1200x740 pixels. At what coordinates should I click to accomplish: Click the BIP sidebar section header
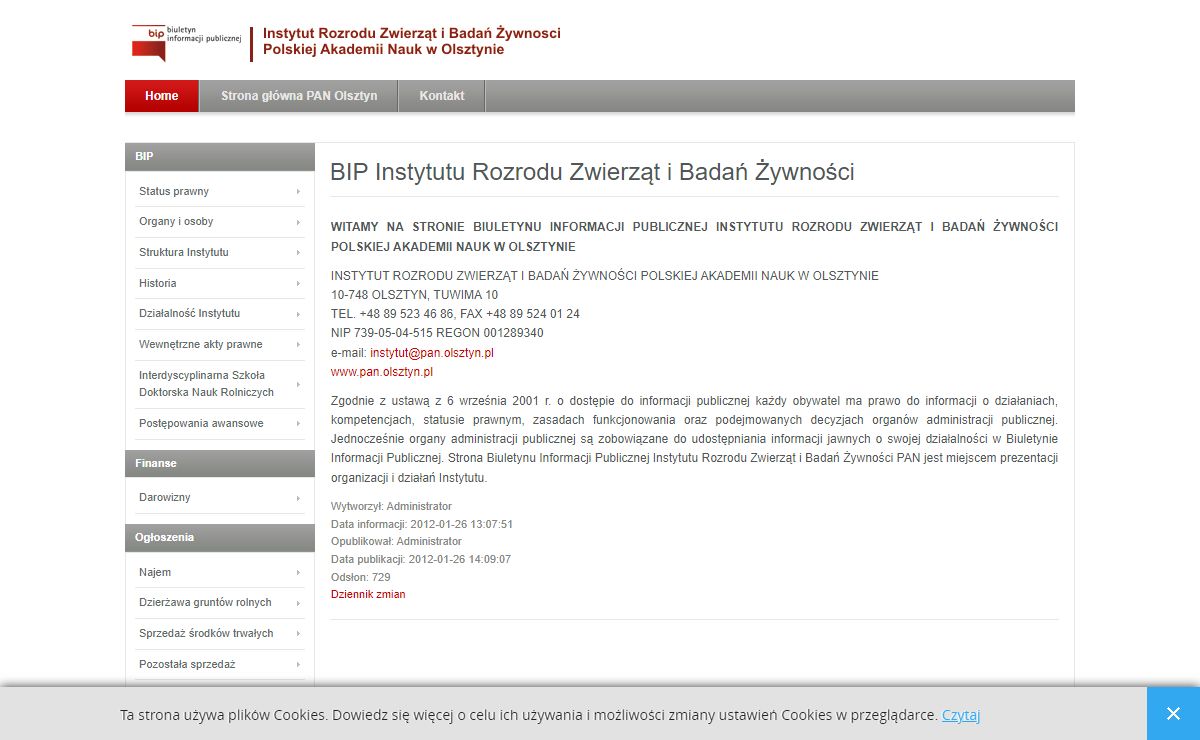[x=220, y=157]
